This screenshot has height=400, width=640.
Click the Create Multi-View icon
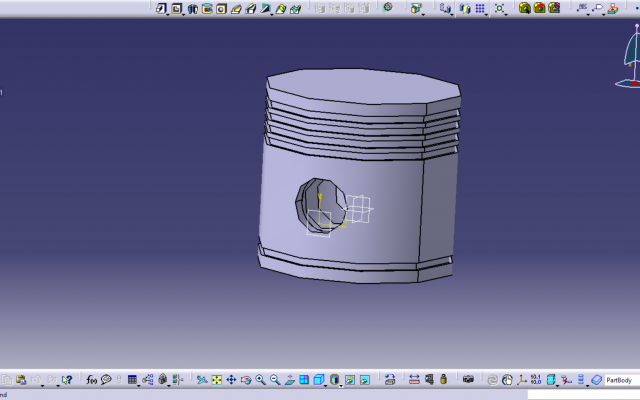click(304, 380)
